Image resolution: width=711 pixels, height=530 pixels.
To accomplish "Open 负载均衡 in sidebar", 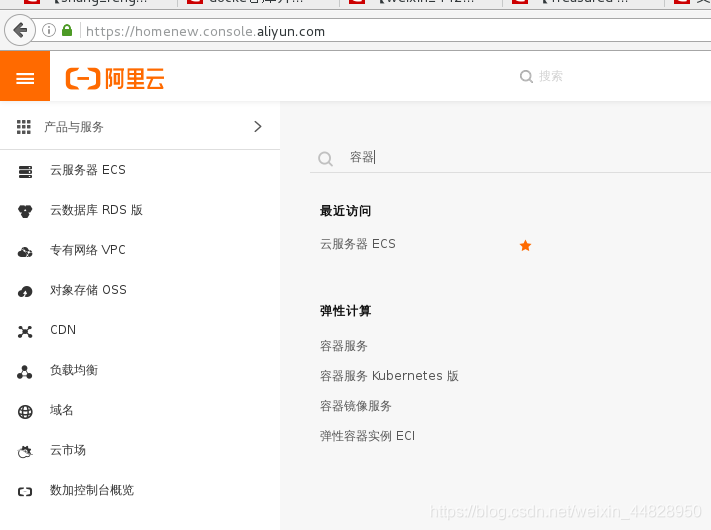I will tap(74, 370).
